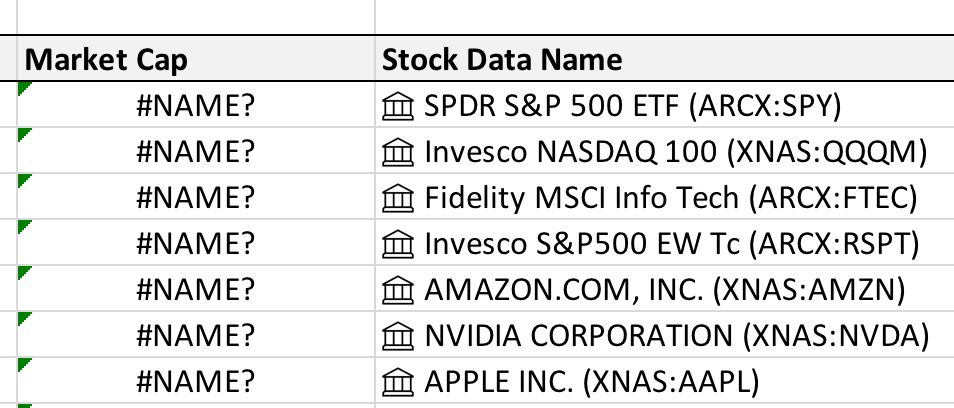
Task: Select the Market Cap header cell
Action: click(x=196, y=59)
